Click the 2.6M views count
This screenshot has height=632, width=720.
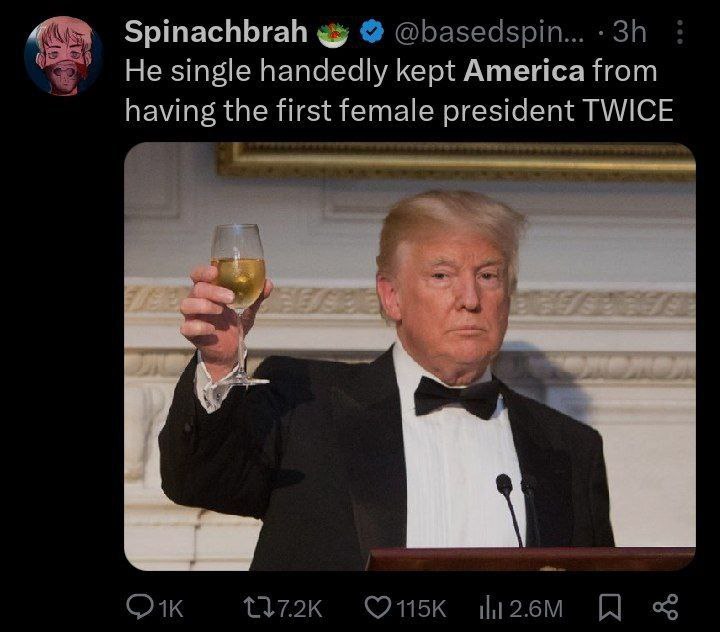(536, 609)
